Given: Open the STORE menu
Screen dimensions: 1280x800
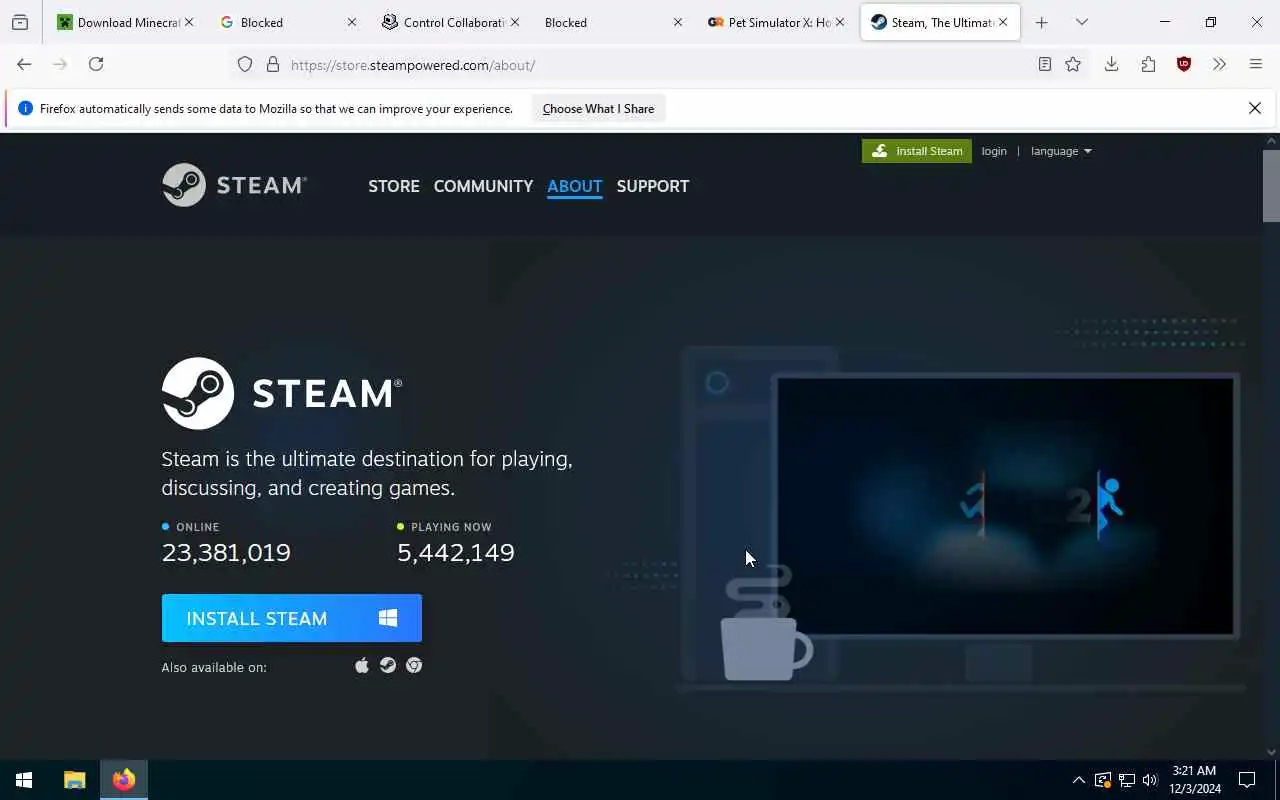Looking at the screenshot, I should point(394,186).
